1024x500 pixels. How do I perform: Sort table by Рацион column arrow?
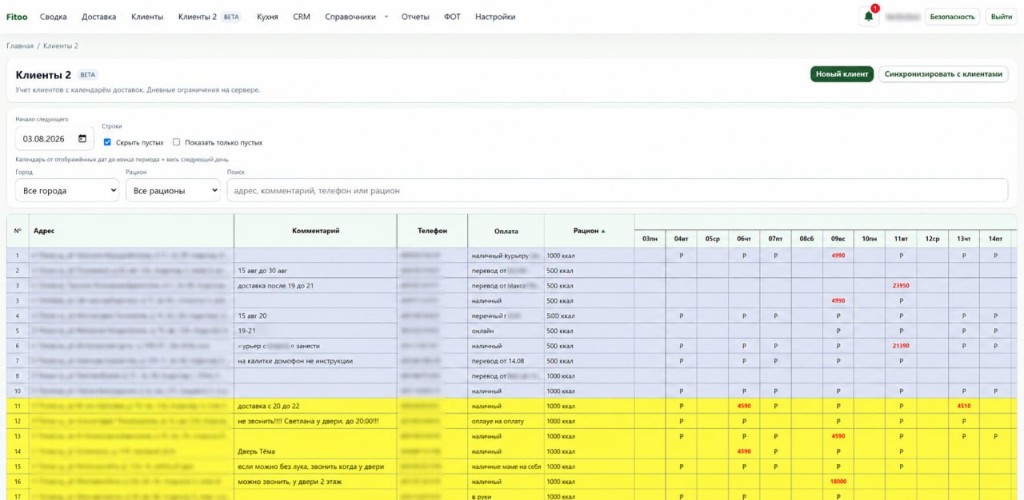(x=603, y=230)
